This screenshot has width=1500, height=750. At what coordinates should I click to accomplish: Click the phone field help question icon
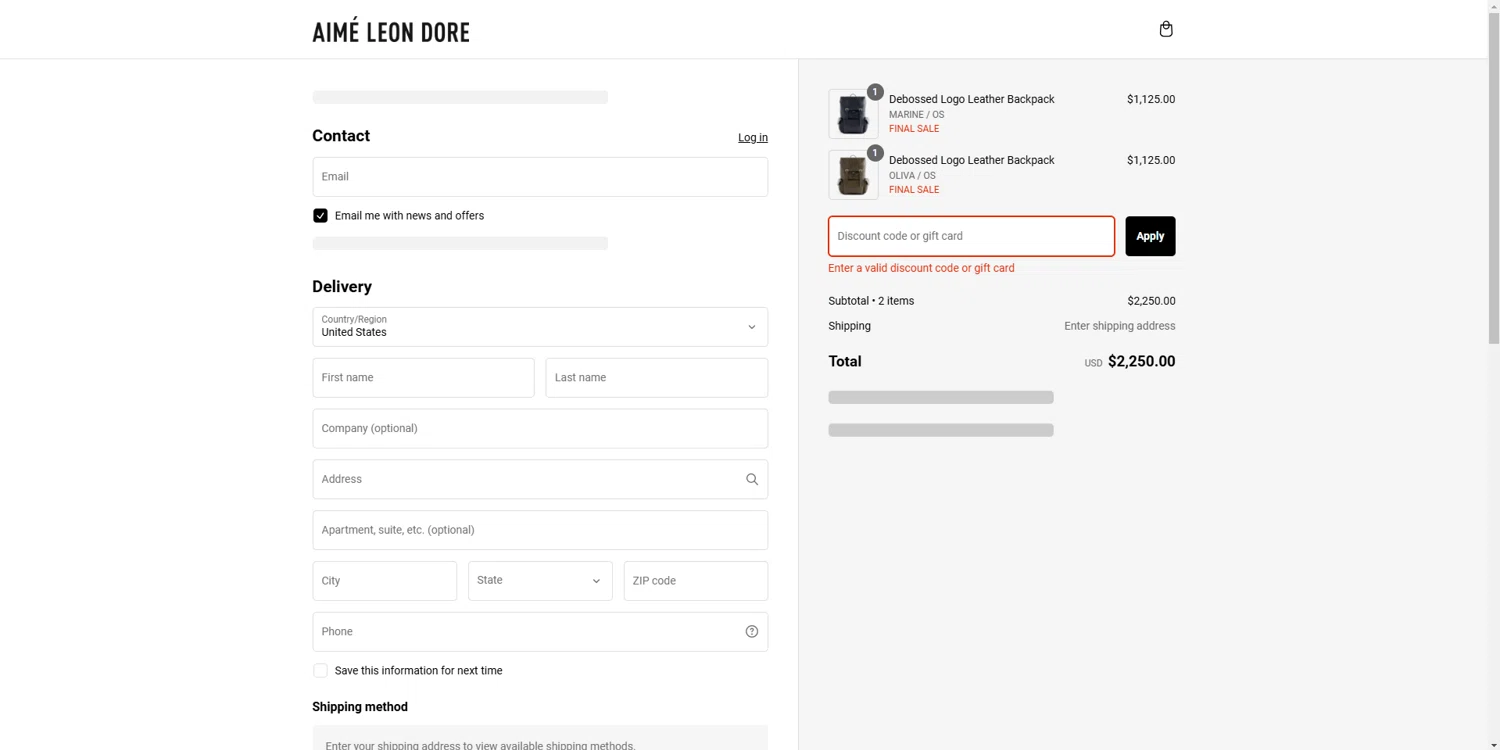coord(752,631)
